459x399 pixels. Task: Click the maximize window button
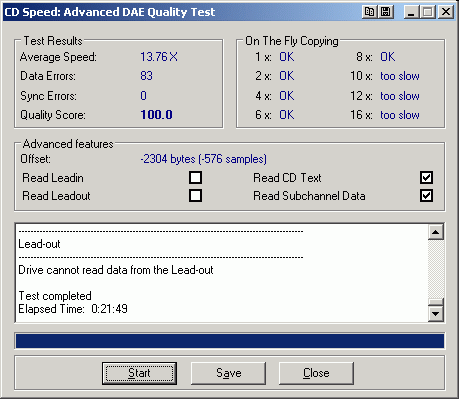click(x=428, y=12)
